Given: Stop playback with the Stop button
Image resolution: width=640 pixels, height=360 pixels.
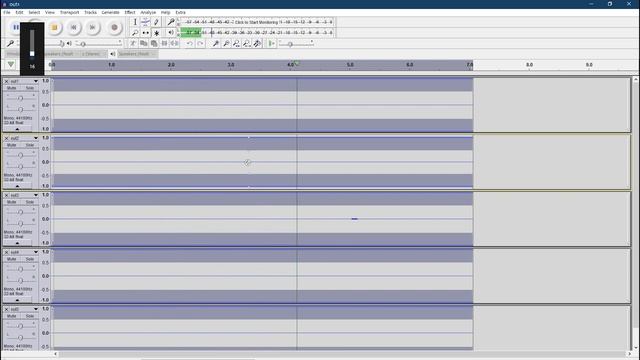Looking at the screenshot, I should pyautogui.click(x=54, y=27).
